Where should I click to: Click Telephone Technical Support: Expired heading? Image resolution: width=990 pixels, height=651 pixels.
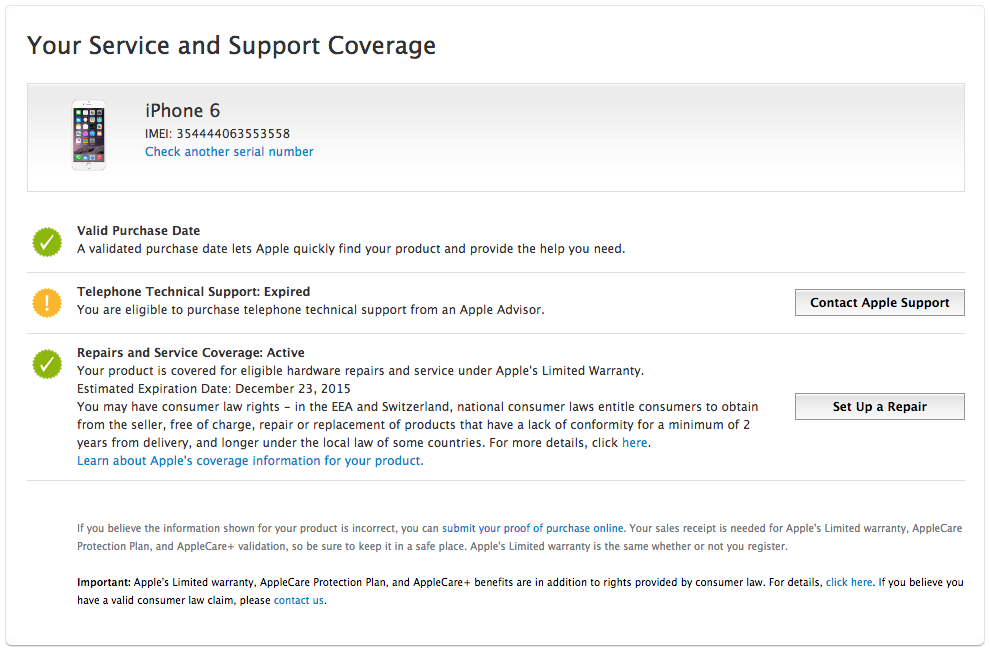[193, 292]
